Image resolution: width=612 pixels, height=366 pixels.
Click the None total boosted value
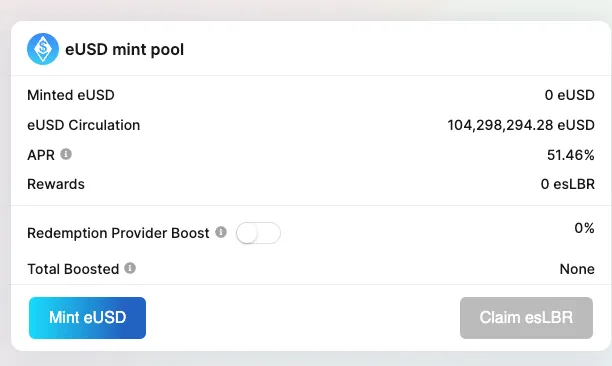[577, 269]
